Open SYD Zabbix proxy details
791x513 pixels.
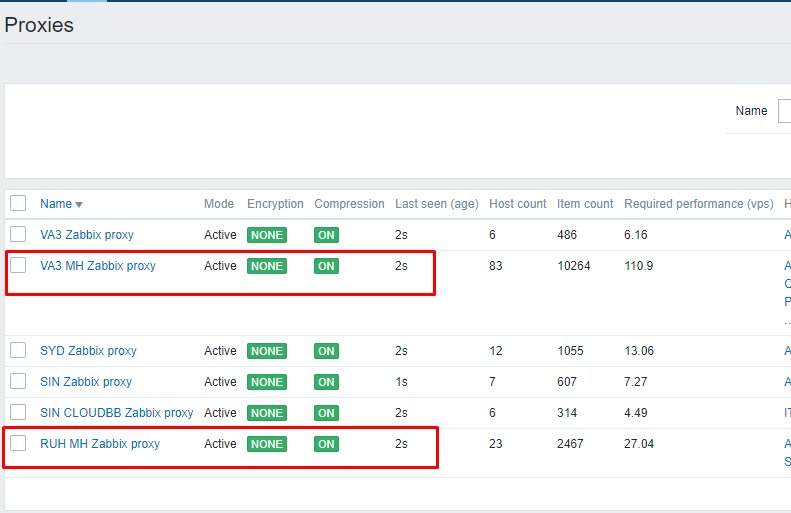[88, 351]
